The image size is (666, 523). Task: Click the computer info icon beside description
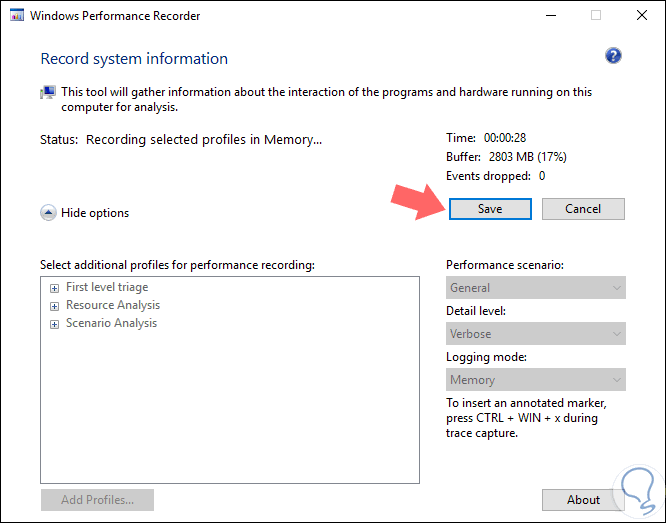[x=48, y=92]
